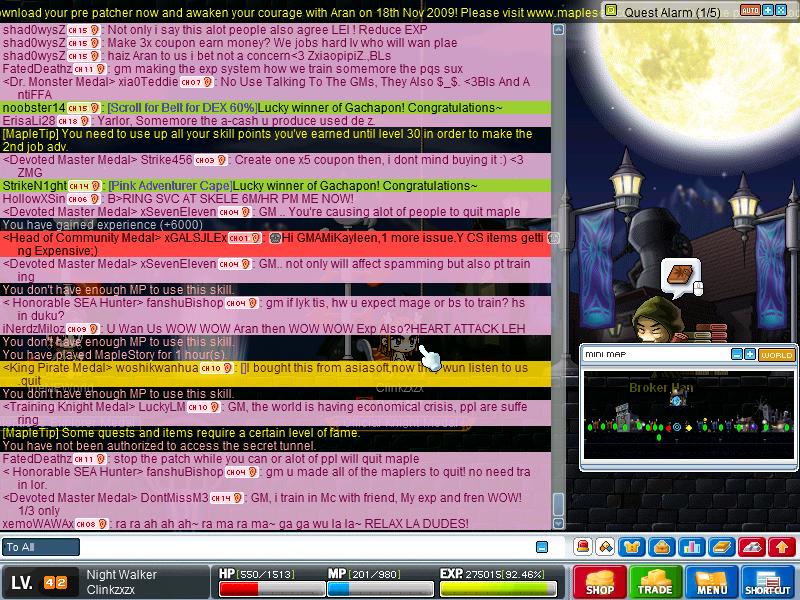Open the red siren report icon
This screenshot has height=600, width=800.
583,547
